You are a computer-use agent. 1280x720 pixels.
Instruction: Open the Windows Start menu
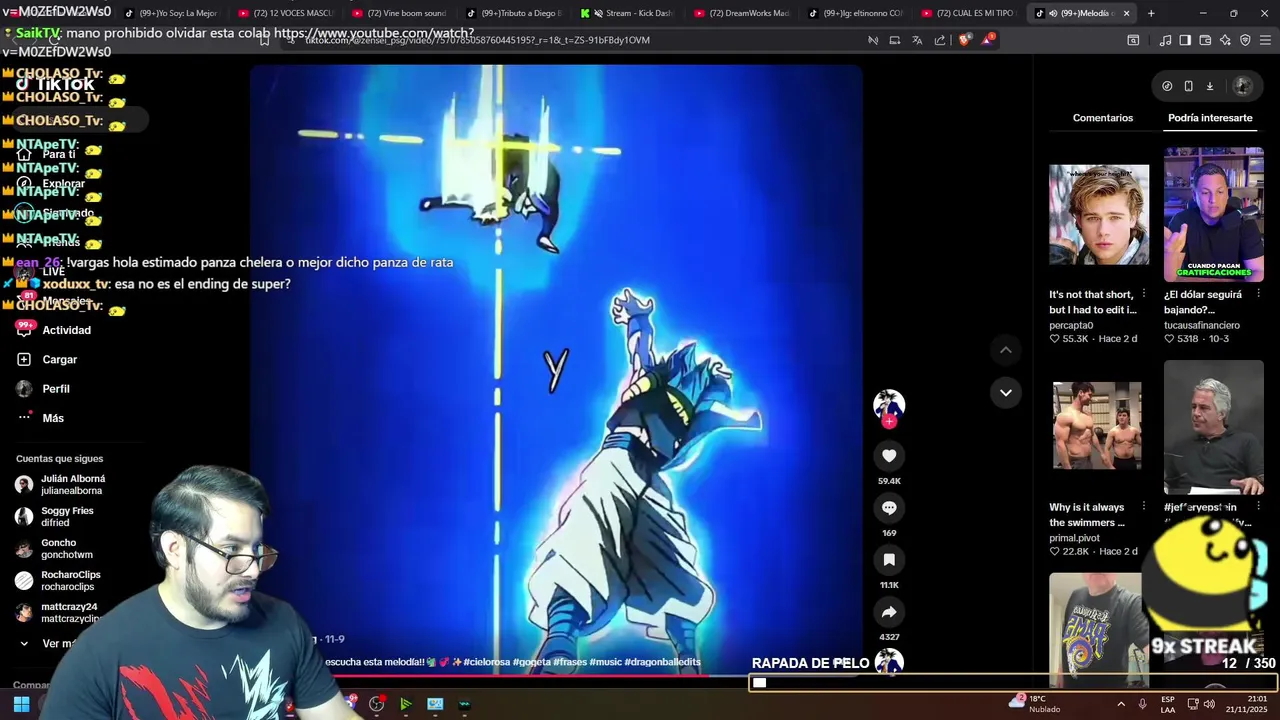tap(21, 704)
